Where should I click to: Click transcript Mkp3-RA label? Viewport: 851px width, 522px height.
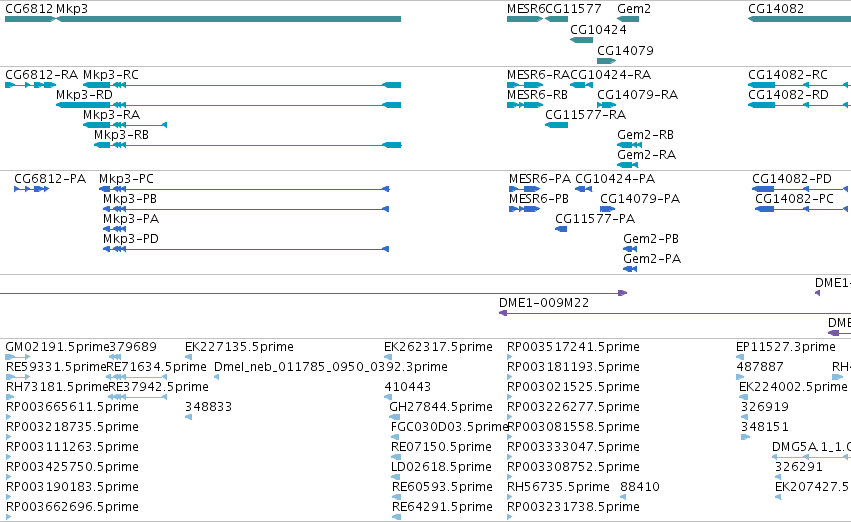(x=111, y=114)
